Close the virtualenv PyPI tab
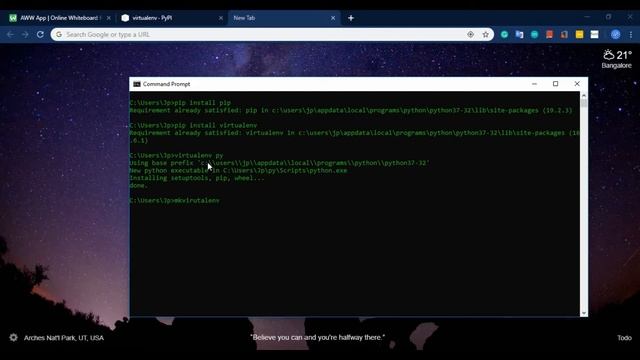Screen dimensions: 640x360 point(221,18)
